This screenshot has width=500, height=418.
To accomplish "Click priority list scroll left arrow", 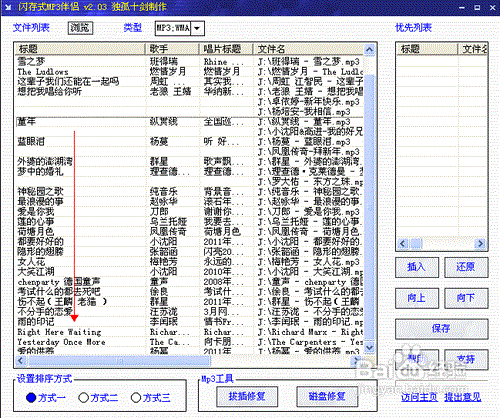I will pos(402,243).
